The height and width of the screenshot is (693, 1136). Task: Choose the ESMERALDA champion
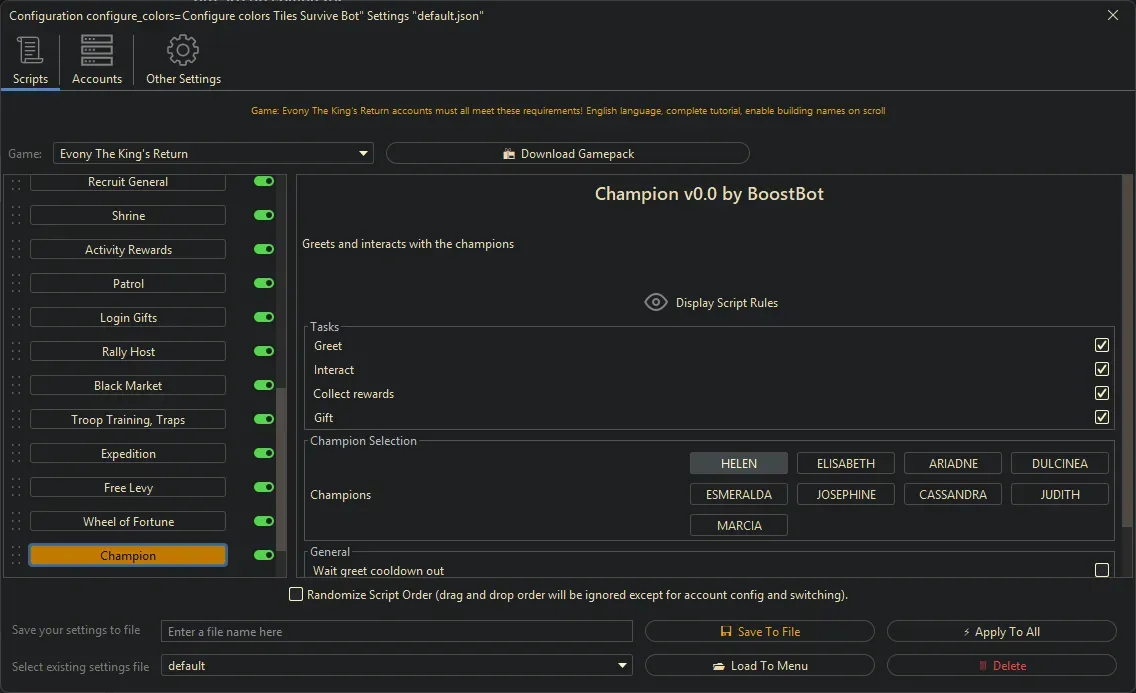click(739, 495)
